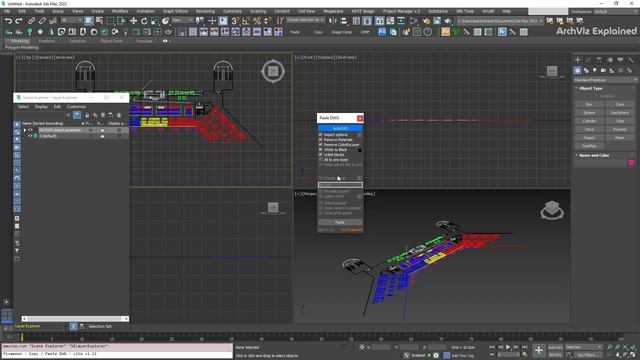Toggle Unlink blocks checkbox
The width and height of the screenshot is (640, 360).
pos(320,155)
